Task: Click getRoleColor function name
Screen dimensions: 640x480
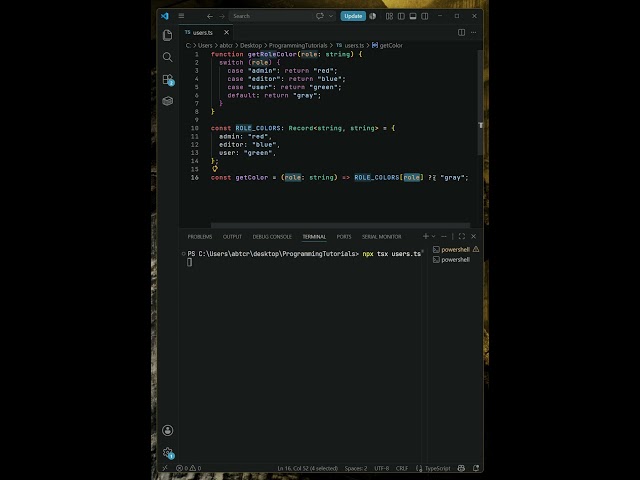Action: coord(272,54)
